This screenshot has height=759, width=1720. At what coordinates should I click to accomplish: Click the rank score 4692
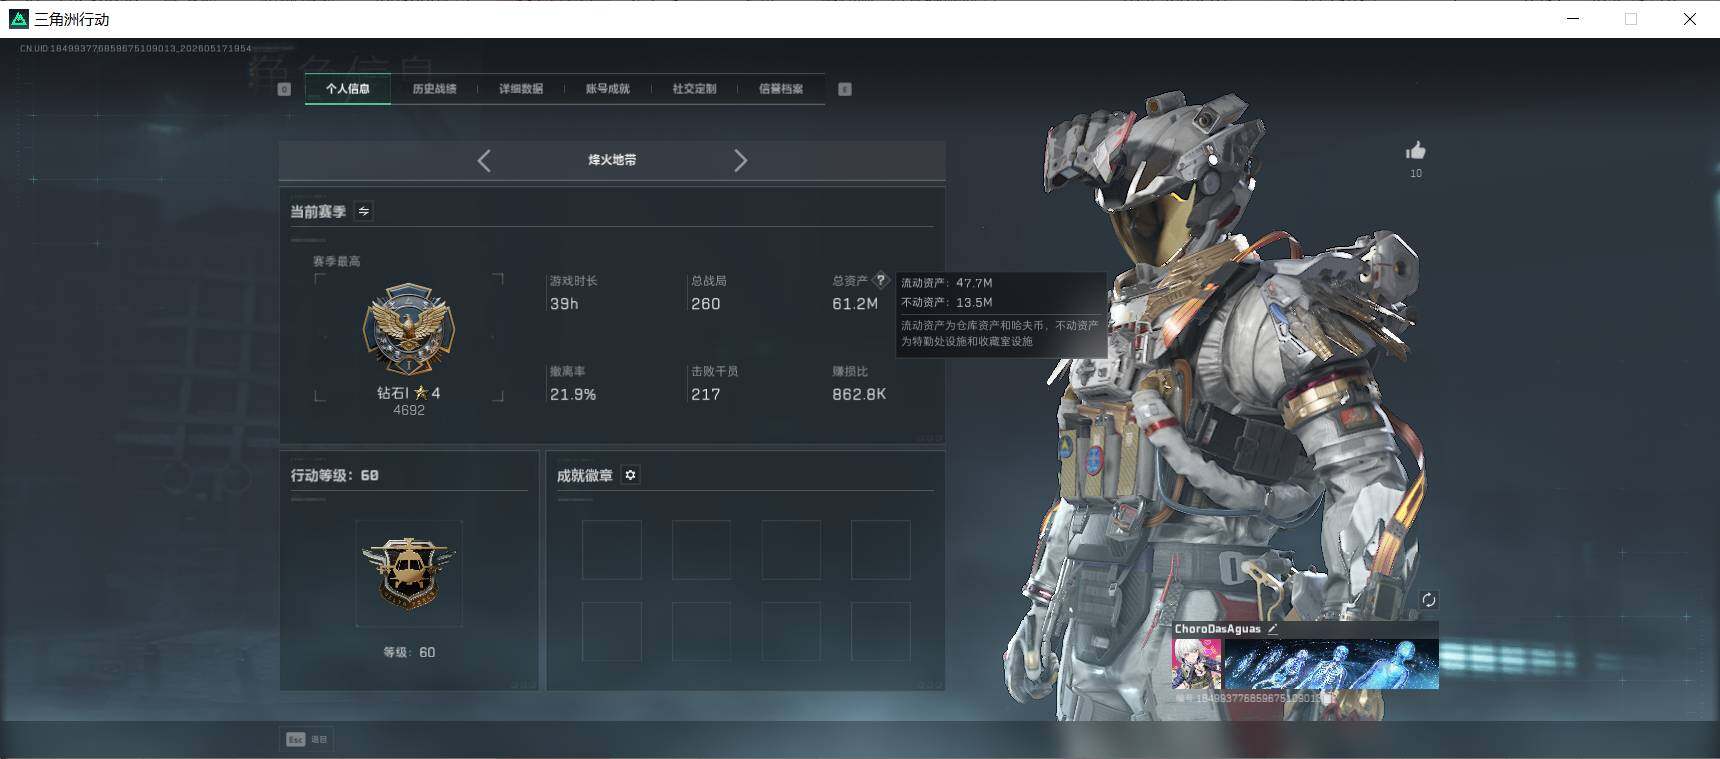coord(409,410)
